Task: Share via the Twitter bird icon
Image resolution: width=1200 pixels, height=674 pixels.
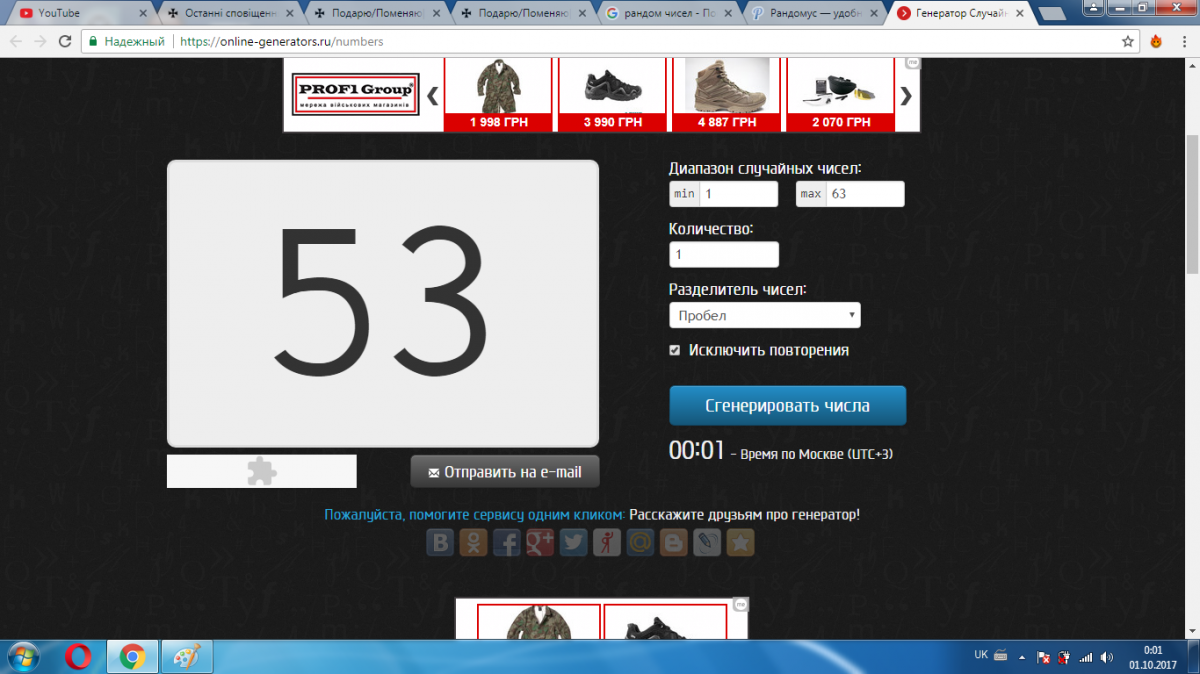Action: tap(573, 543)
